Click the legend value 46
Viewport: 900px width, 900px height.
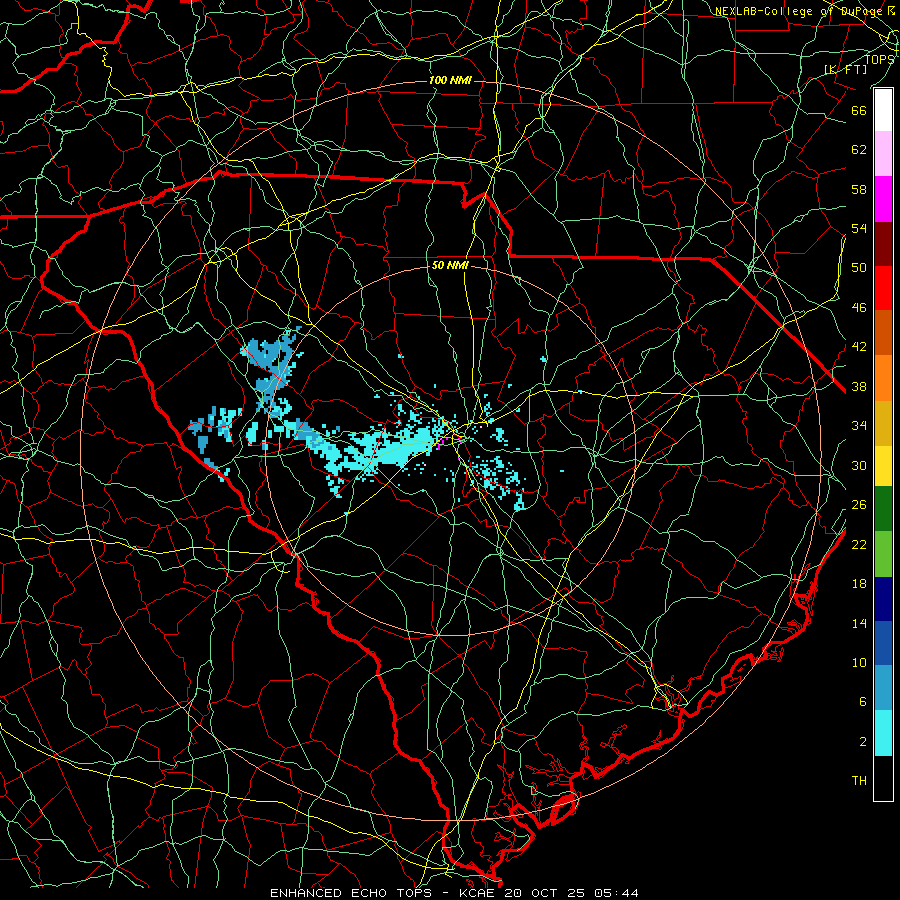[x=859, y=308]
